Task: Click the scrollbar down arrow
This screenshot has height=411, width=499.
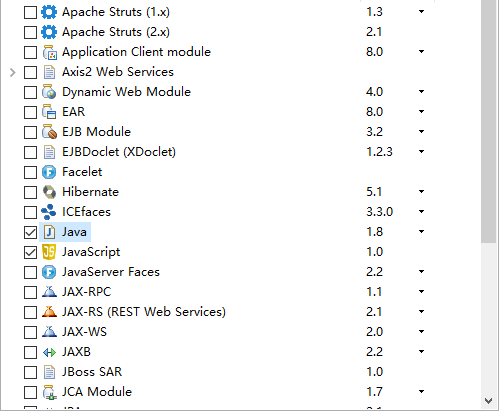Action: coord(489,401)
